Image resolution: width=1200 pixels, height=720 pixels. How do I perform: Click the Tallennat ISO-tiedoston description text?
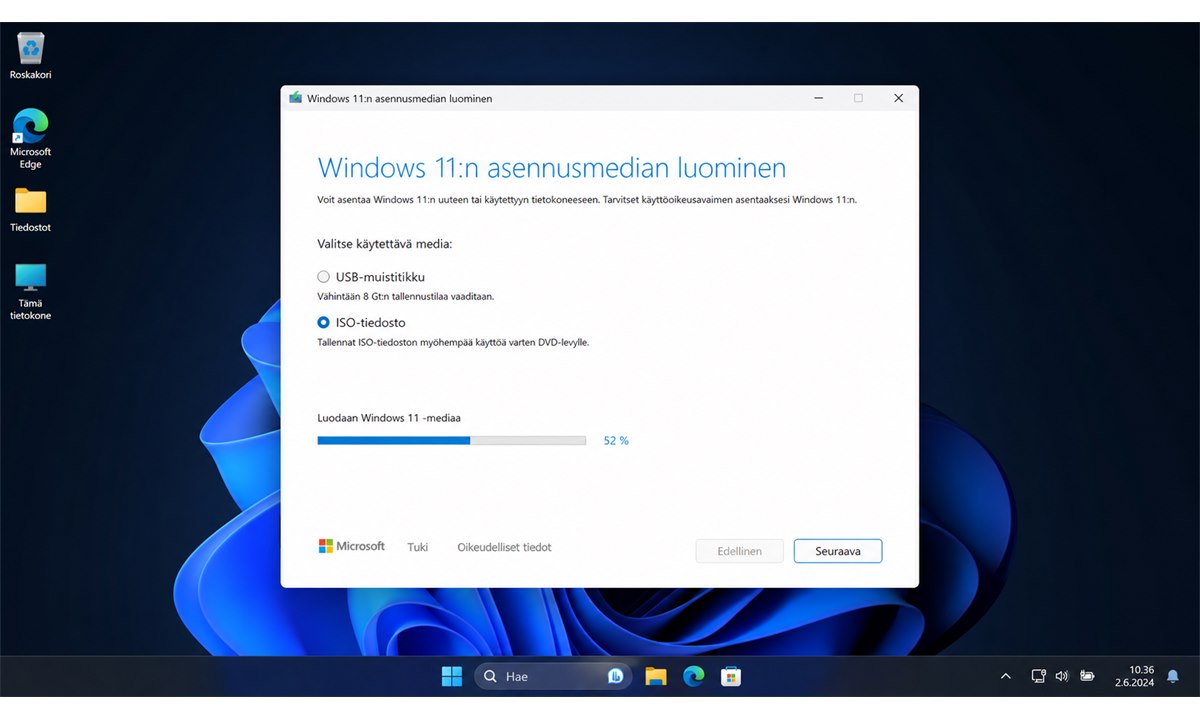(x=453, y=342)
